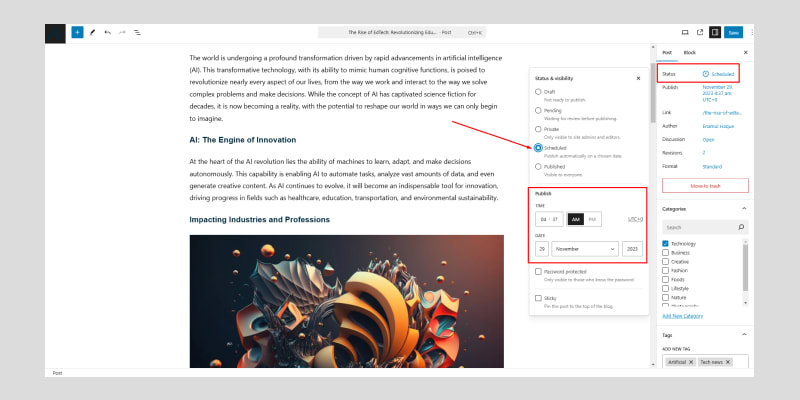Select the Pending status option
The width and height of the screenshot is (800, 400).
[x=538, y=110]
